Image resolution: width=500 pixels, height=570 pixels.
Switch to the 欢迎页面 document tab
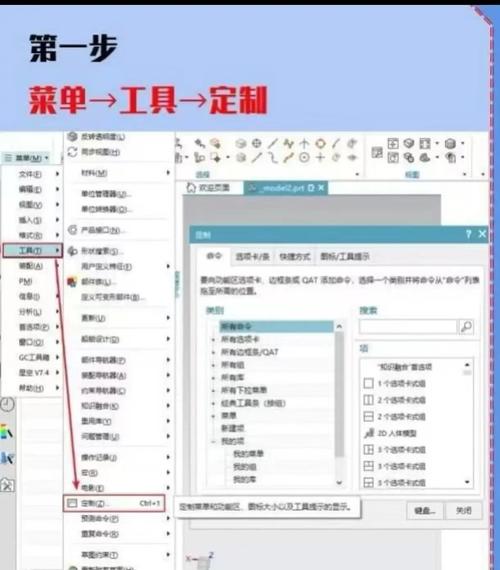click(209, 188)
